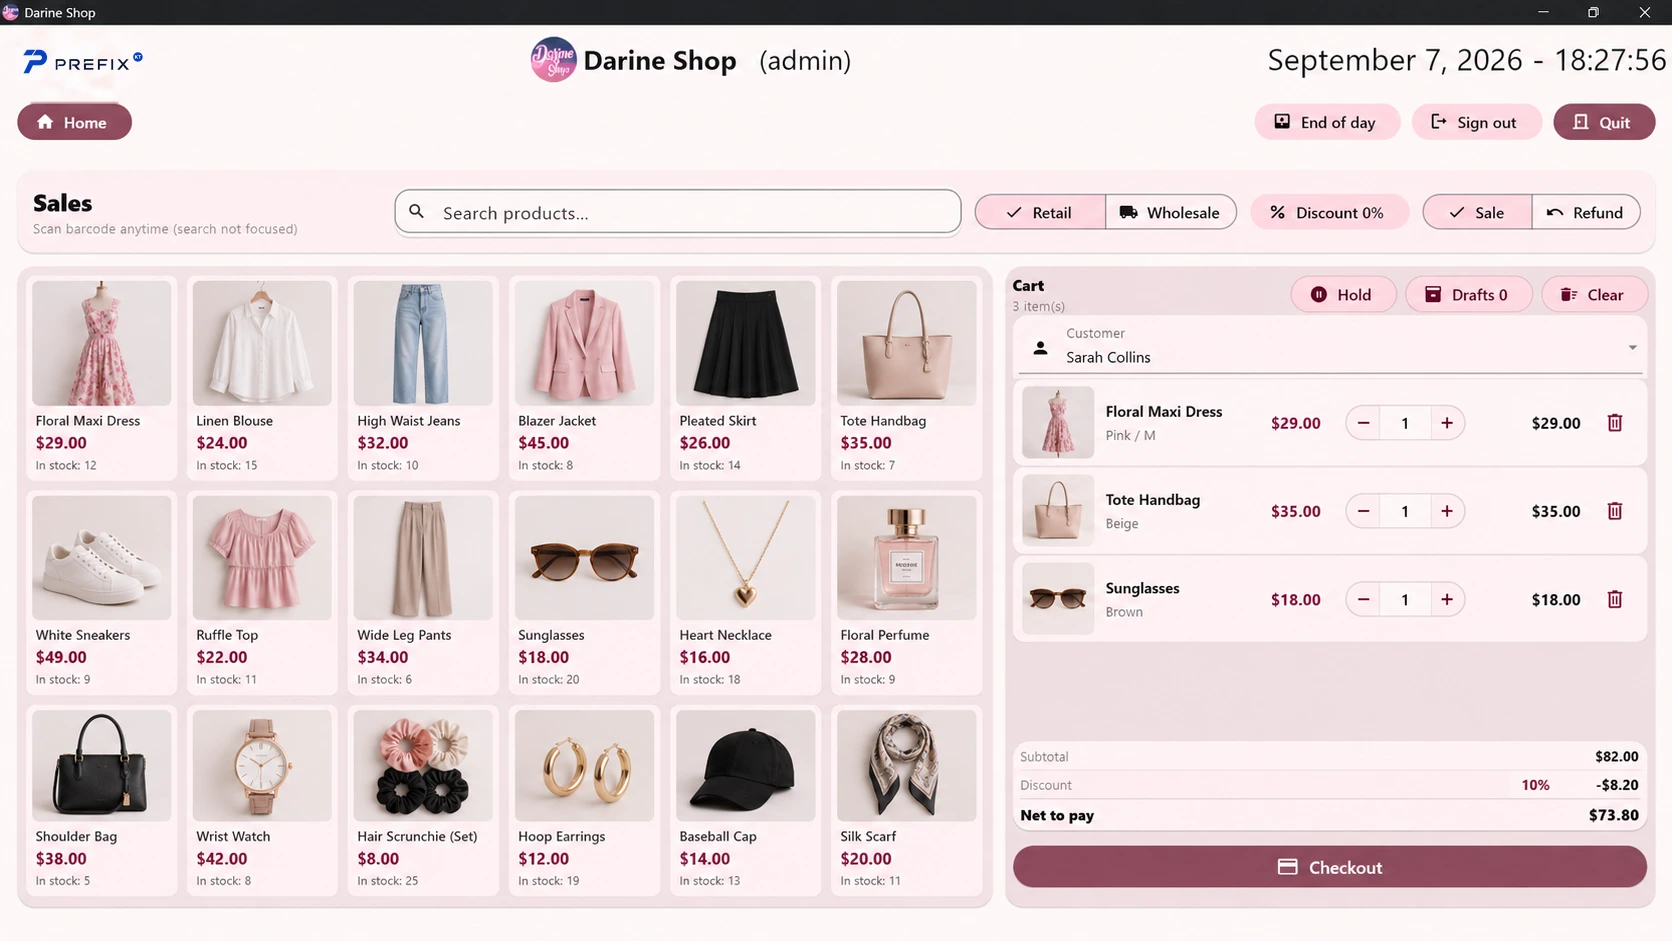This screenshot has height=941, width=1672.
Task: Switch pricing to Wholesale mode
Action: coord(1171,212)
